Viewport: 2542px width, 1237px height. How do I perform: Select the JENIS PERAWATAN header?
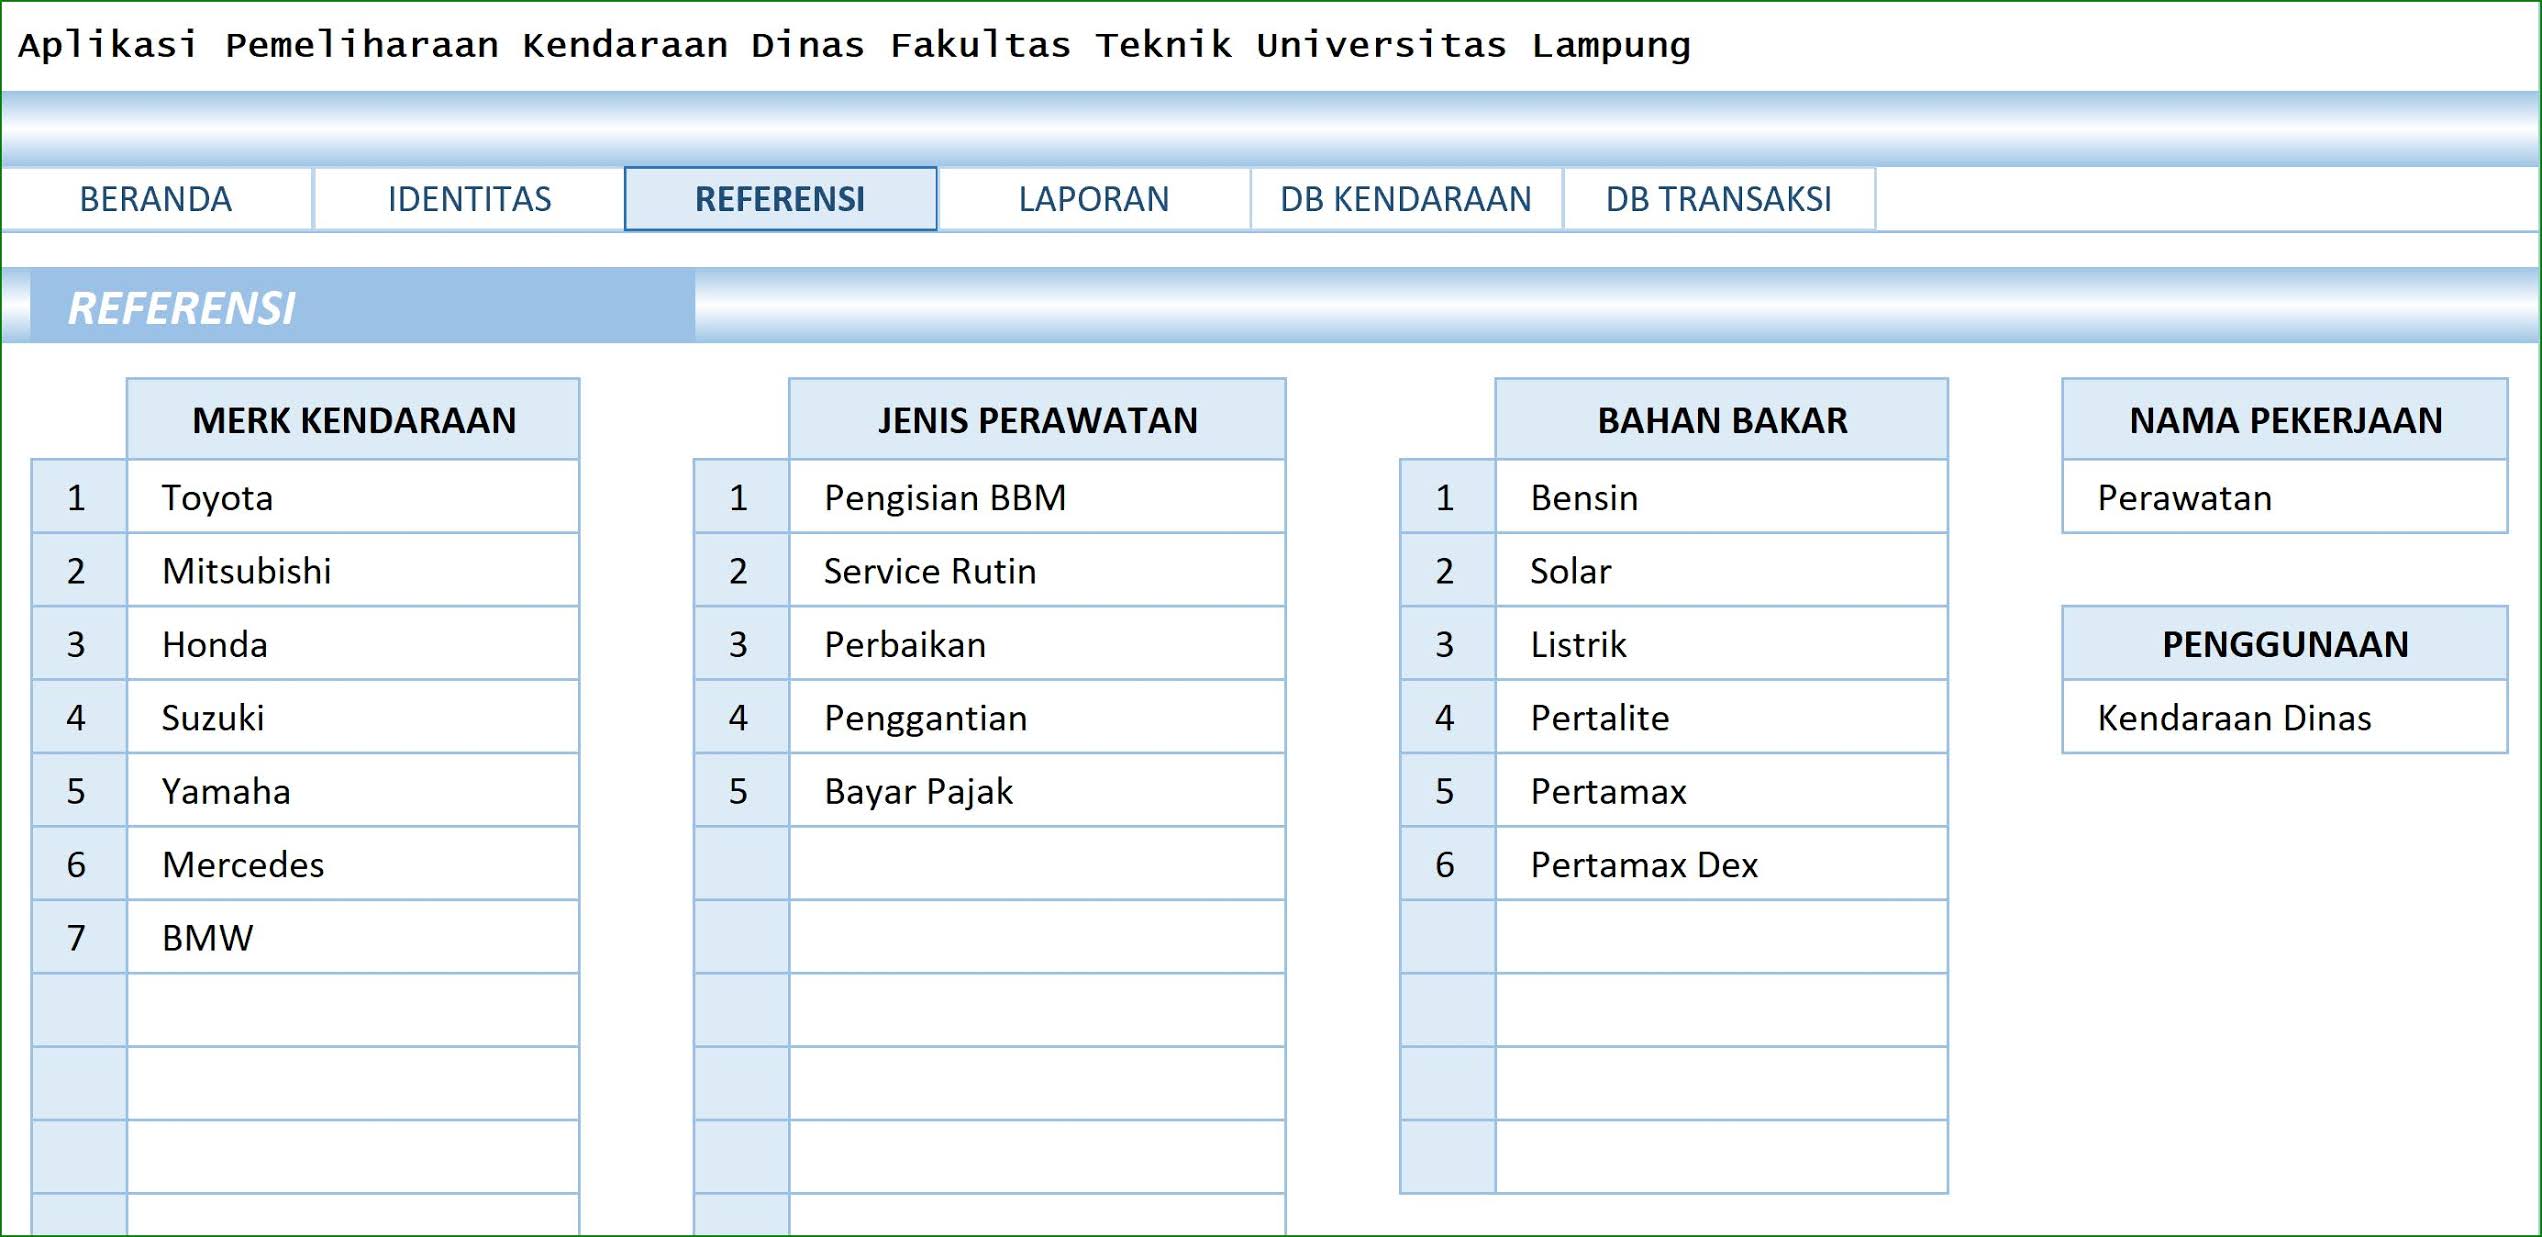[1037, 420]
